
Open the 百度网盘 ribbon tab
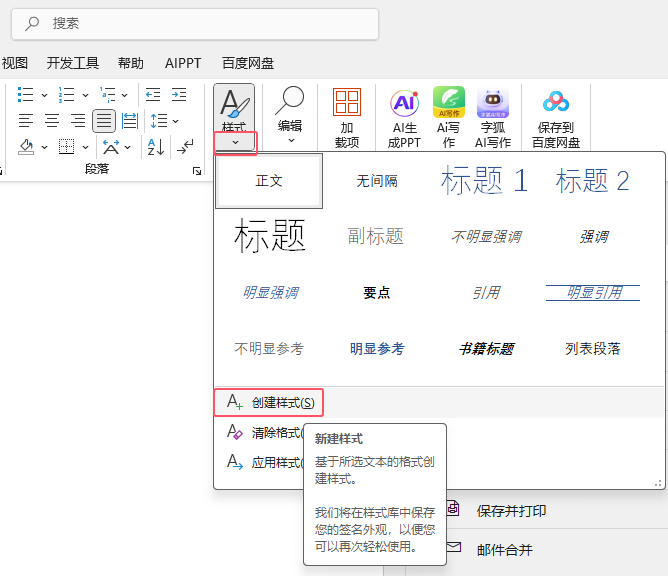click(248, 63)
